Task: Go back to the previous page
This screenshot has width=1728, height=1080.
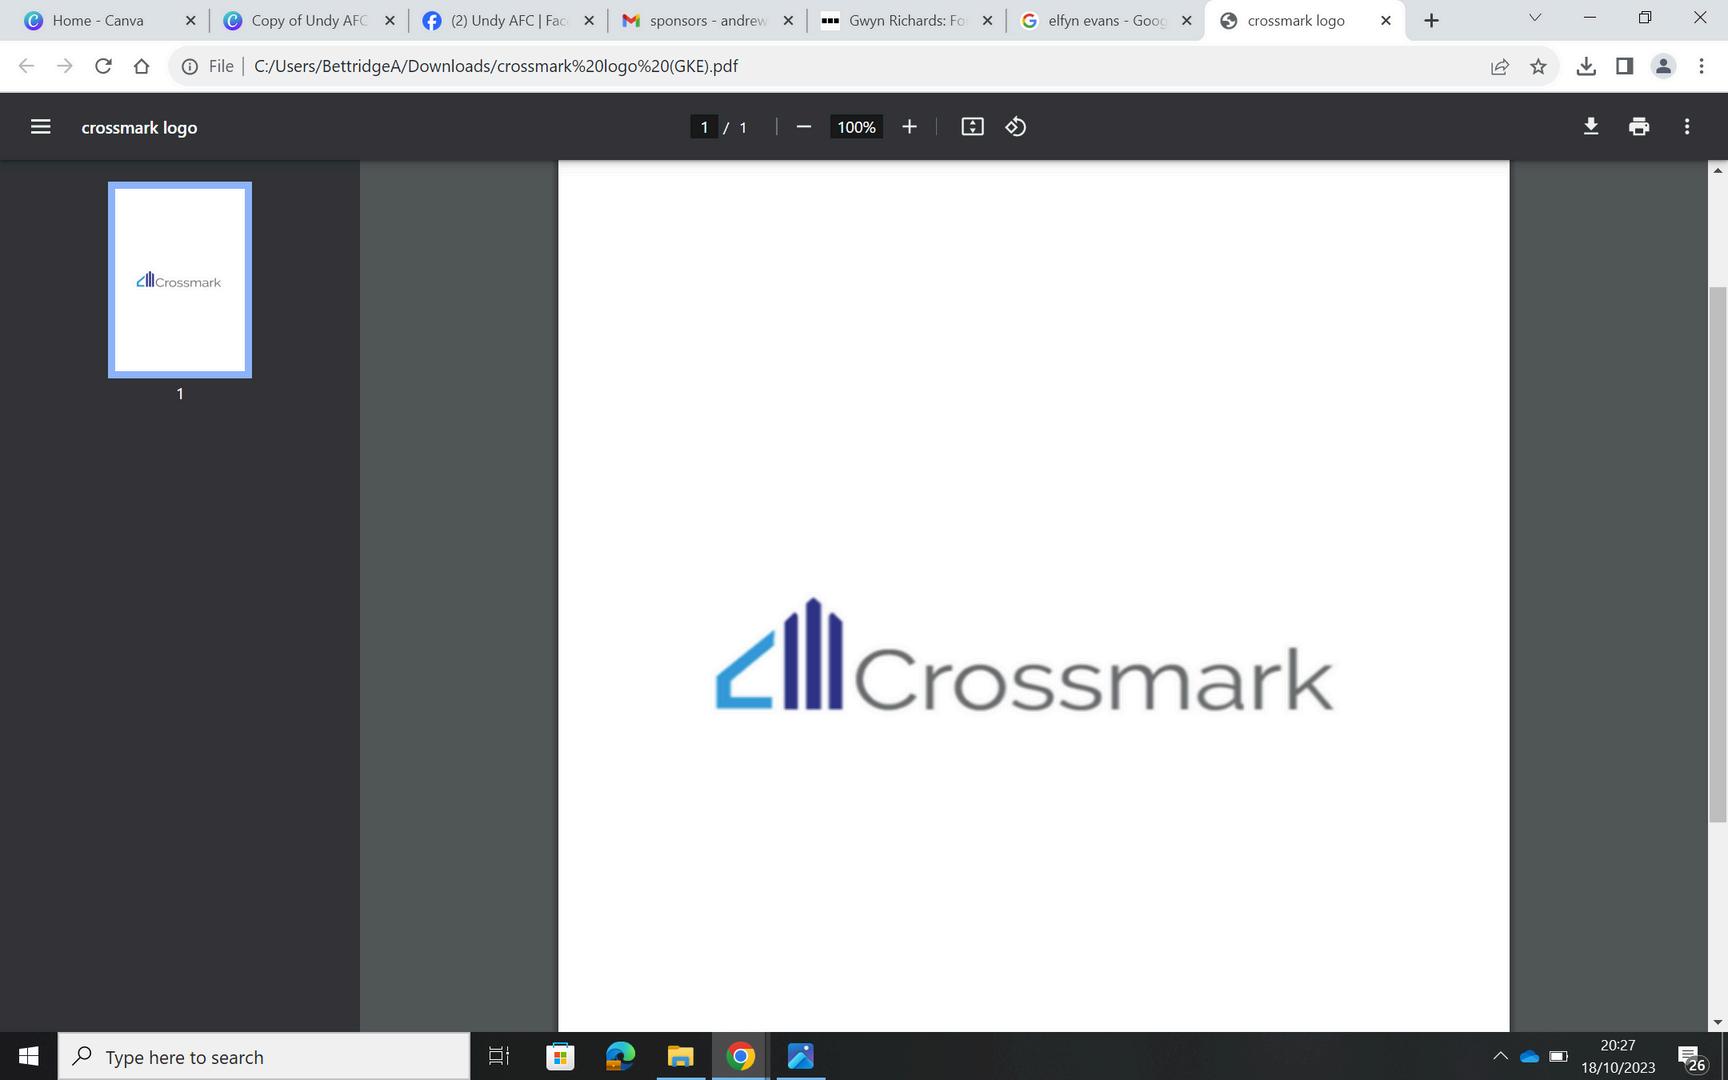Action: (27, 66)
